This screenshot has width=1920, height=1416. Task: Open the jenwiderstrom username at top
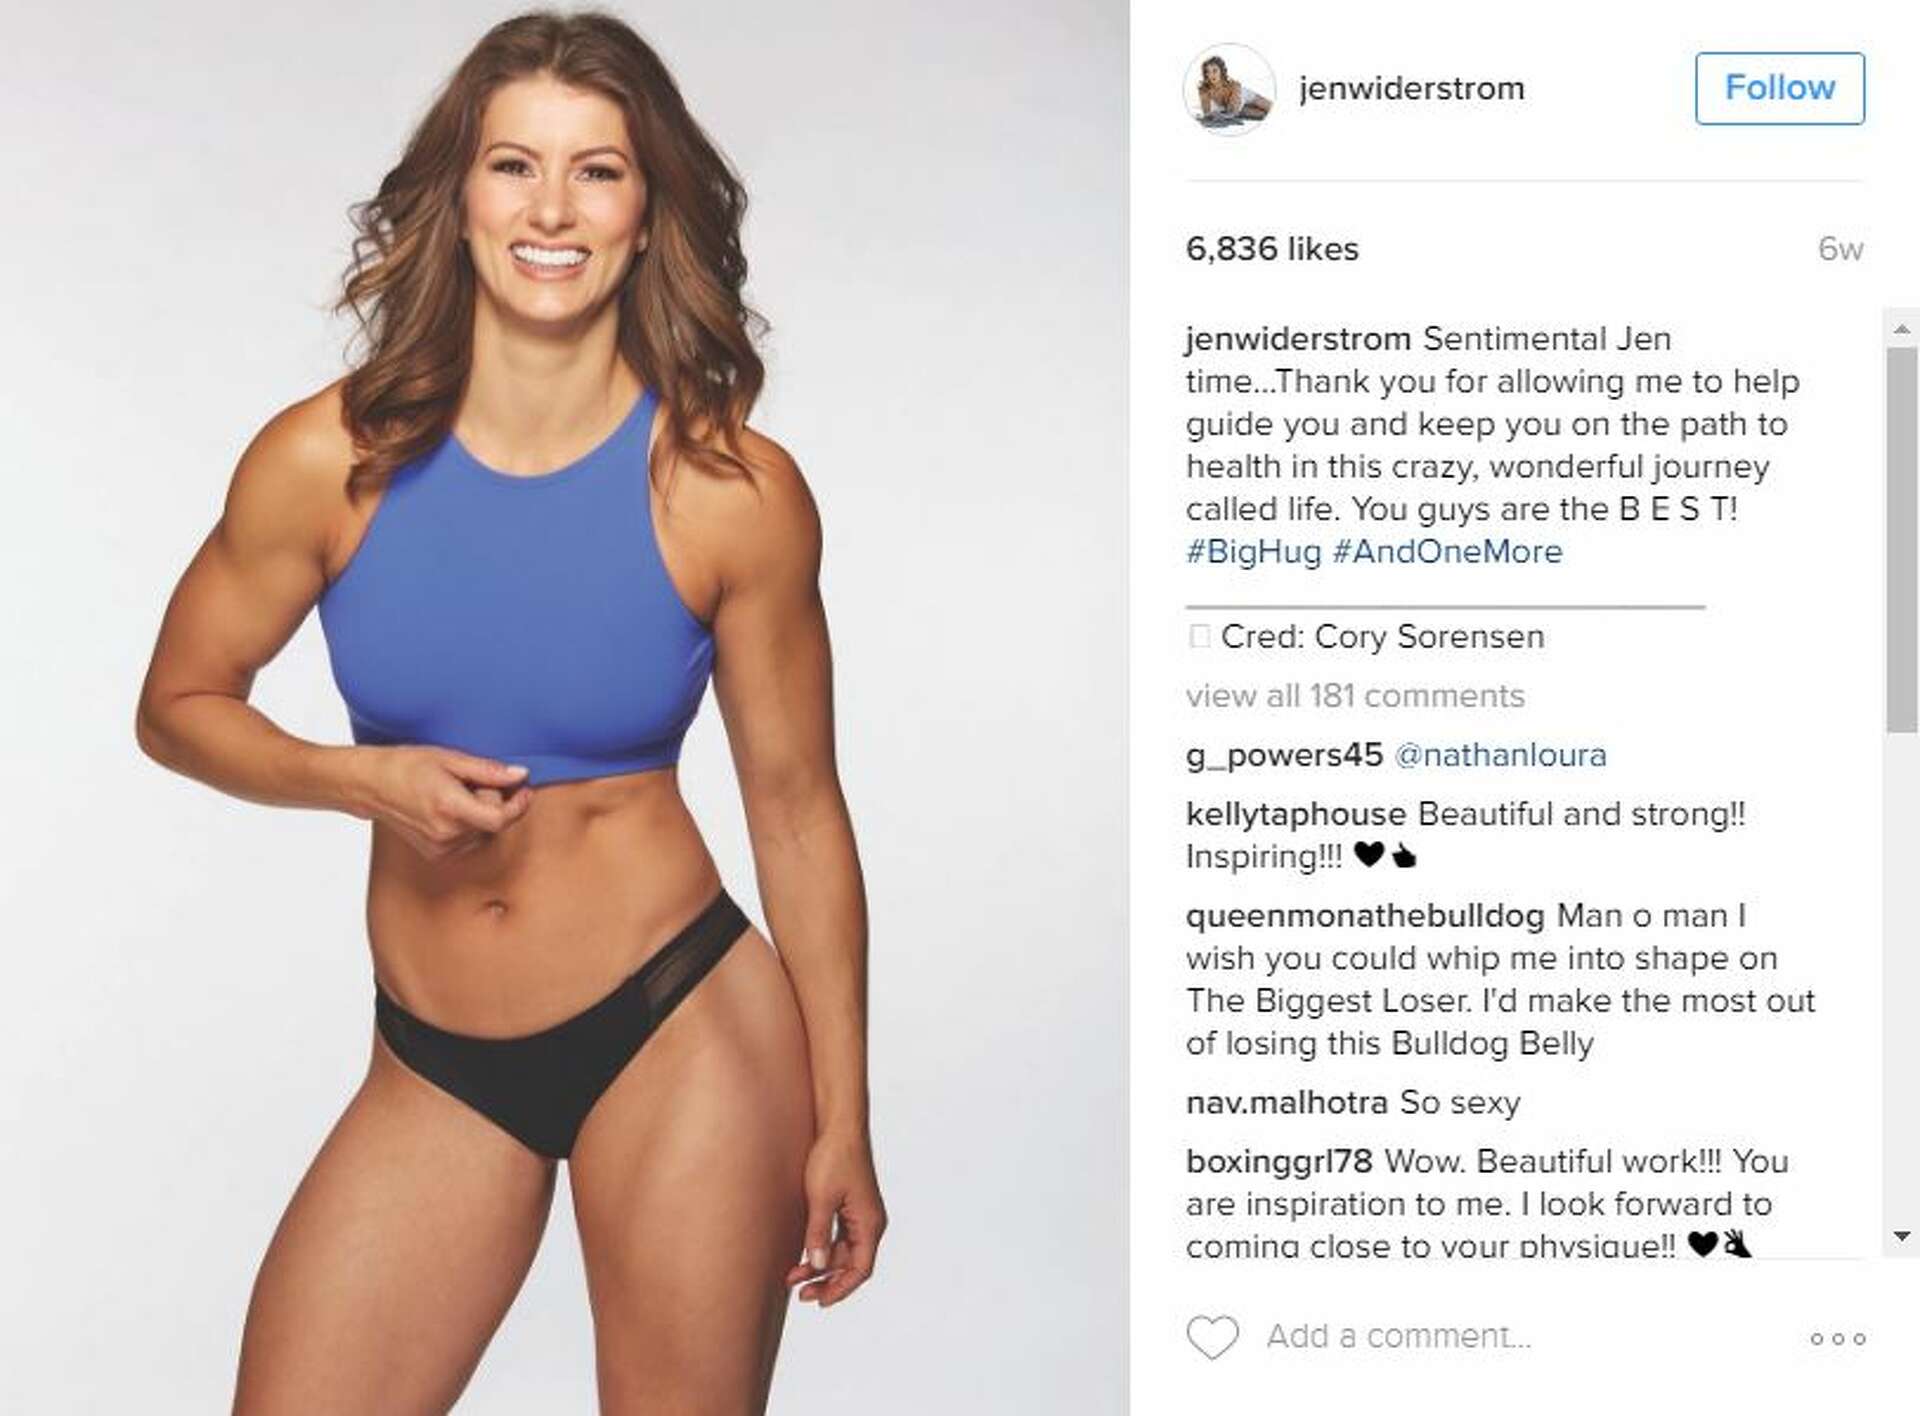point(1411,88)
